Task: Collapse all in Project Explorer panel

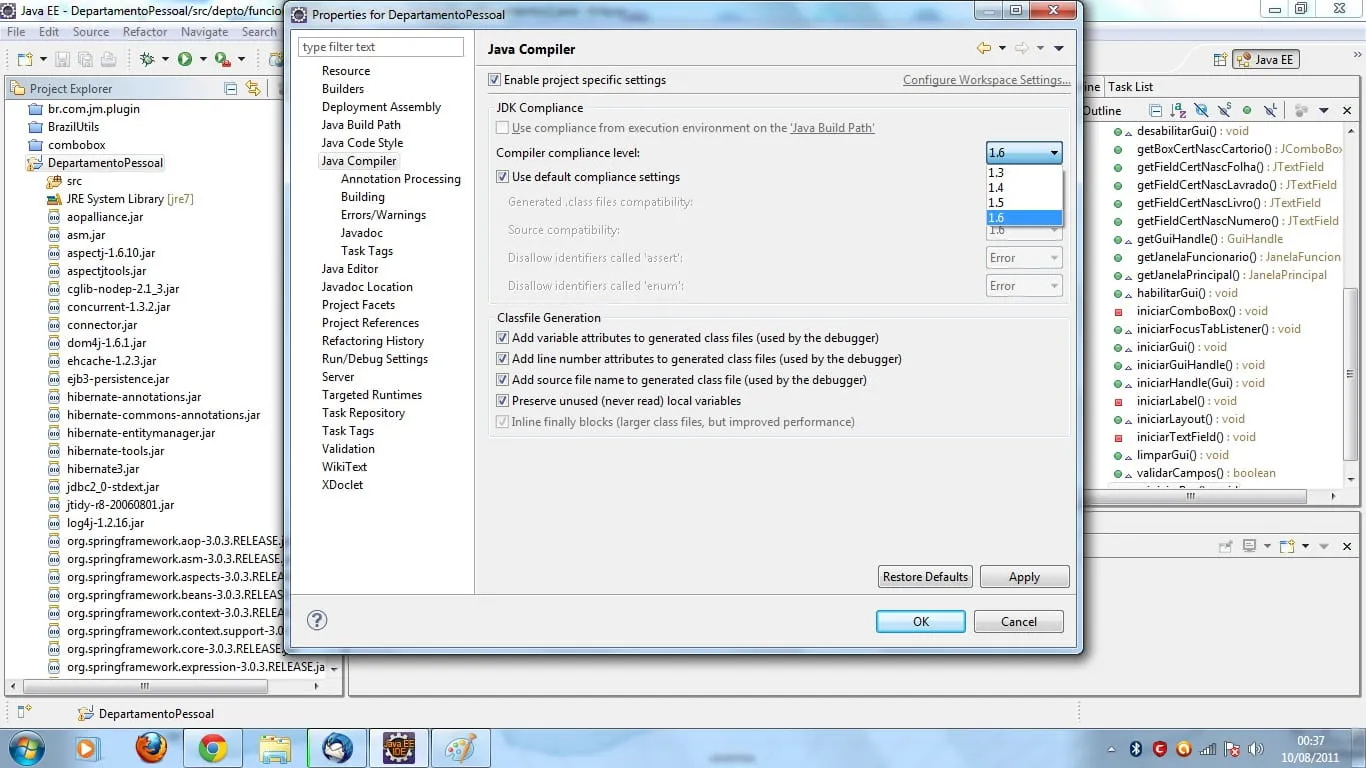Action: (x=231, y=88)
